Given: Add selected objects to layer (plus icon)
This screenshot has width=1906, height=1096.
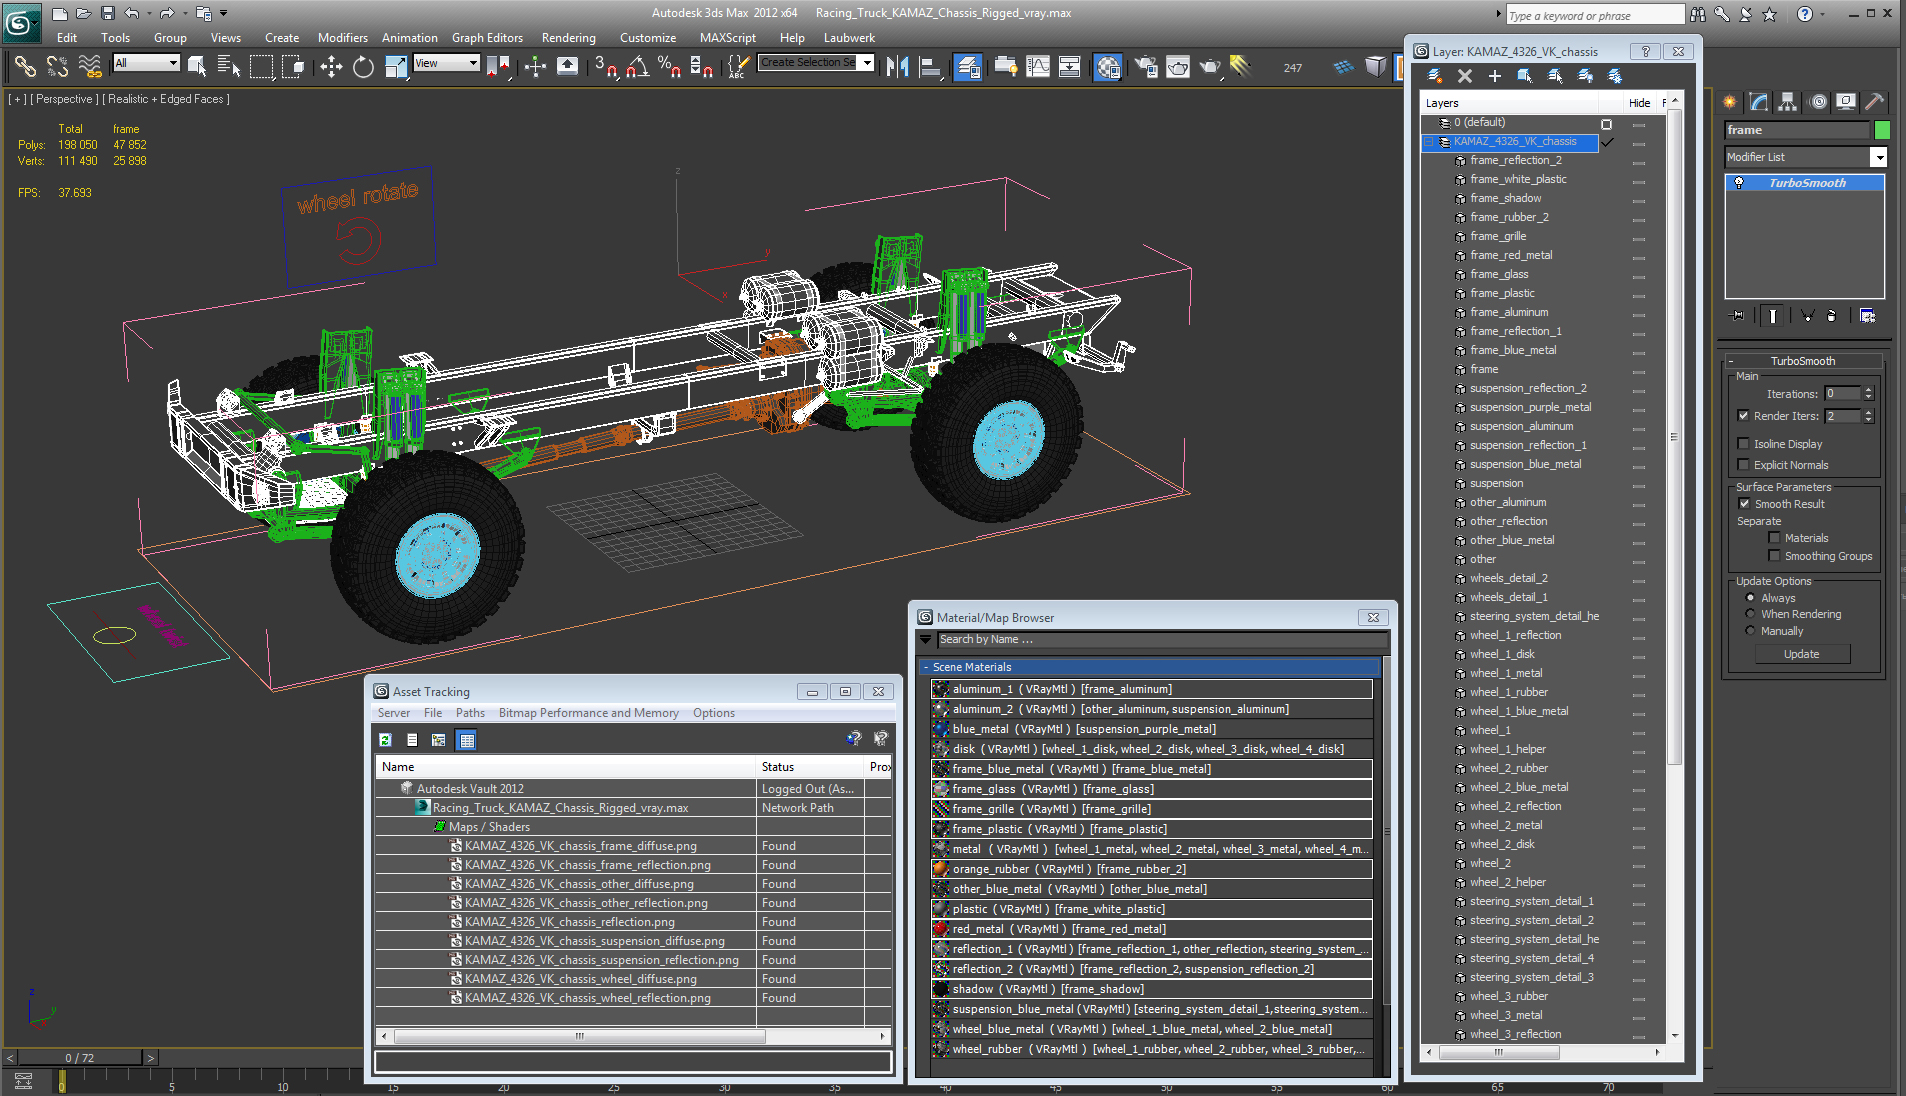Looking at the screenshot, I should tap(1495, 76).
